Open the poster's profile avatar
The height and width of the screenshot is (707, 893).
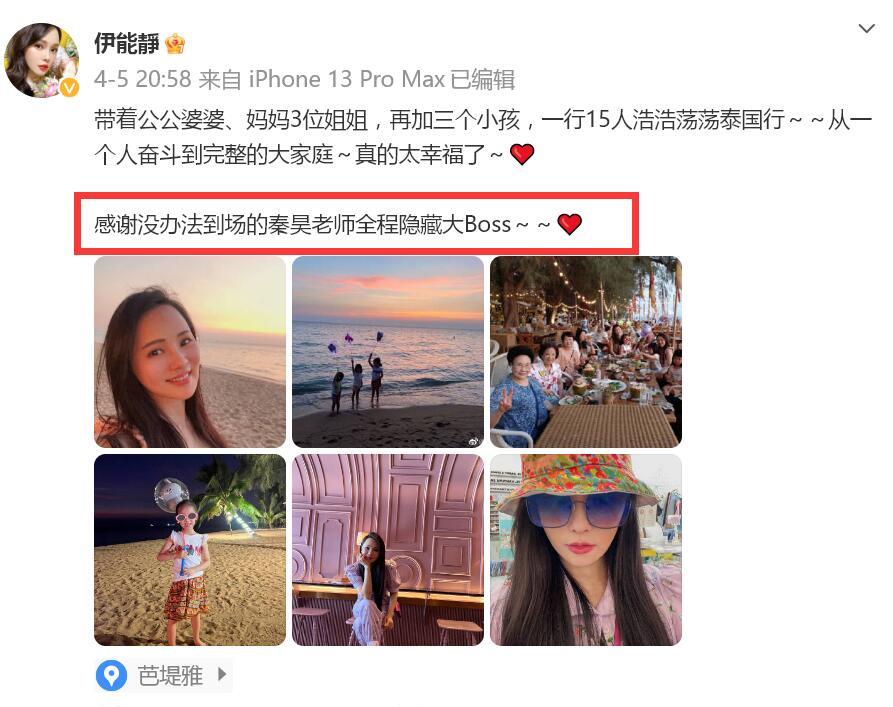41,60
